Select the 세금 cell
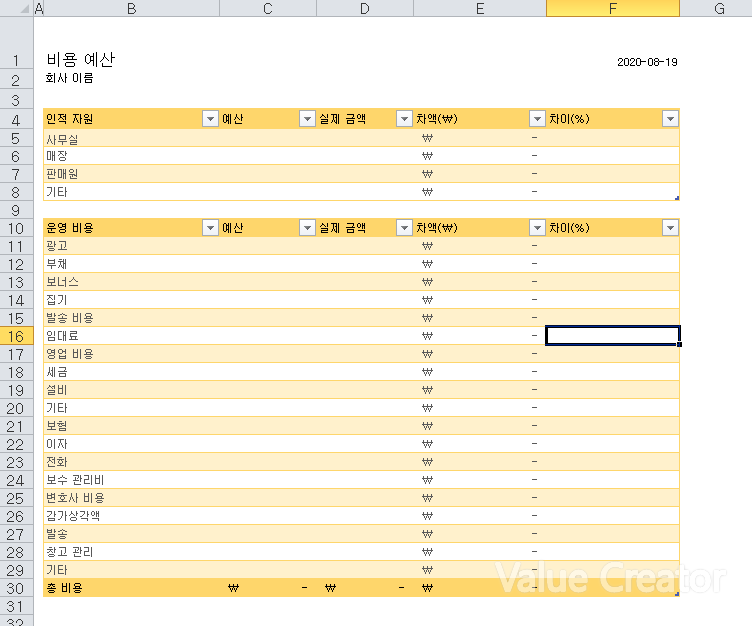 click(x=131, y=372)
